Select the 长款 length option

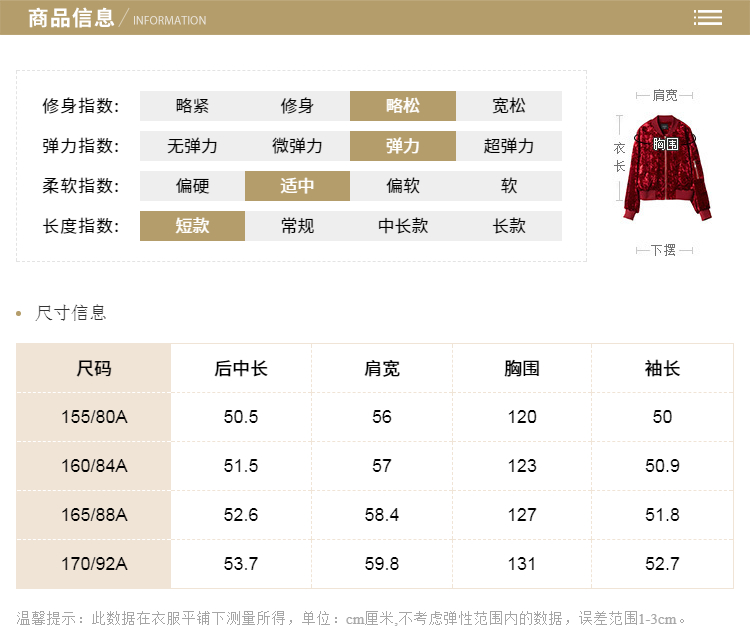point(509,226)
